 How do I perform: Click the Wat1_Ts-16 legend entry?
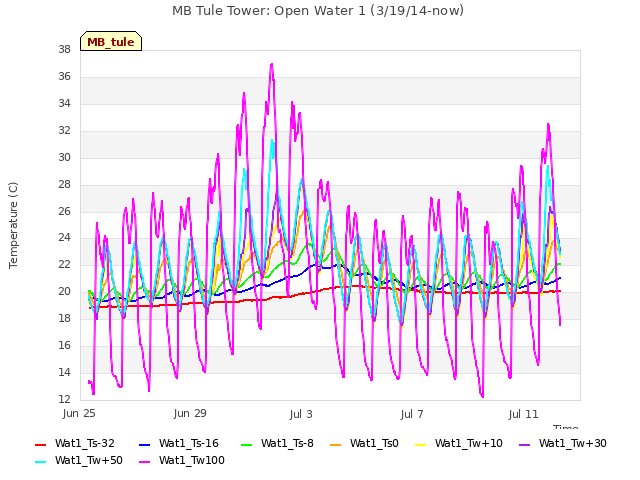[179, 444]
